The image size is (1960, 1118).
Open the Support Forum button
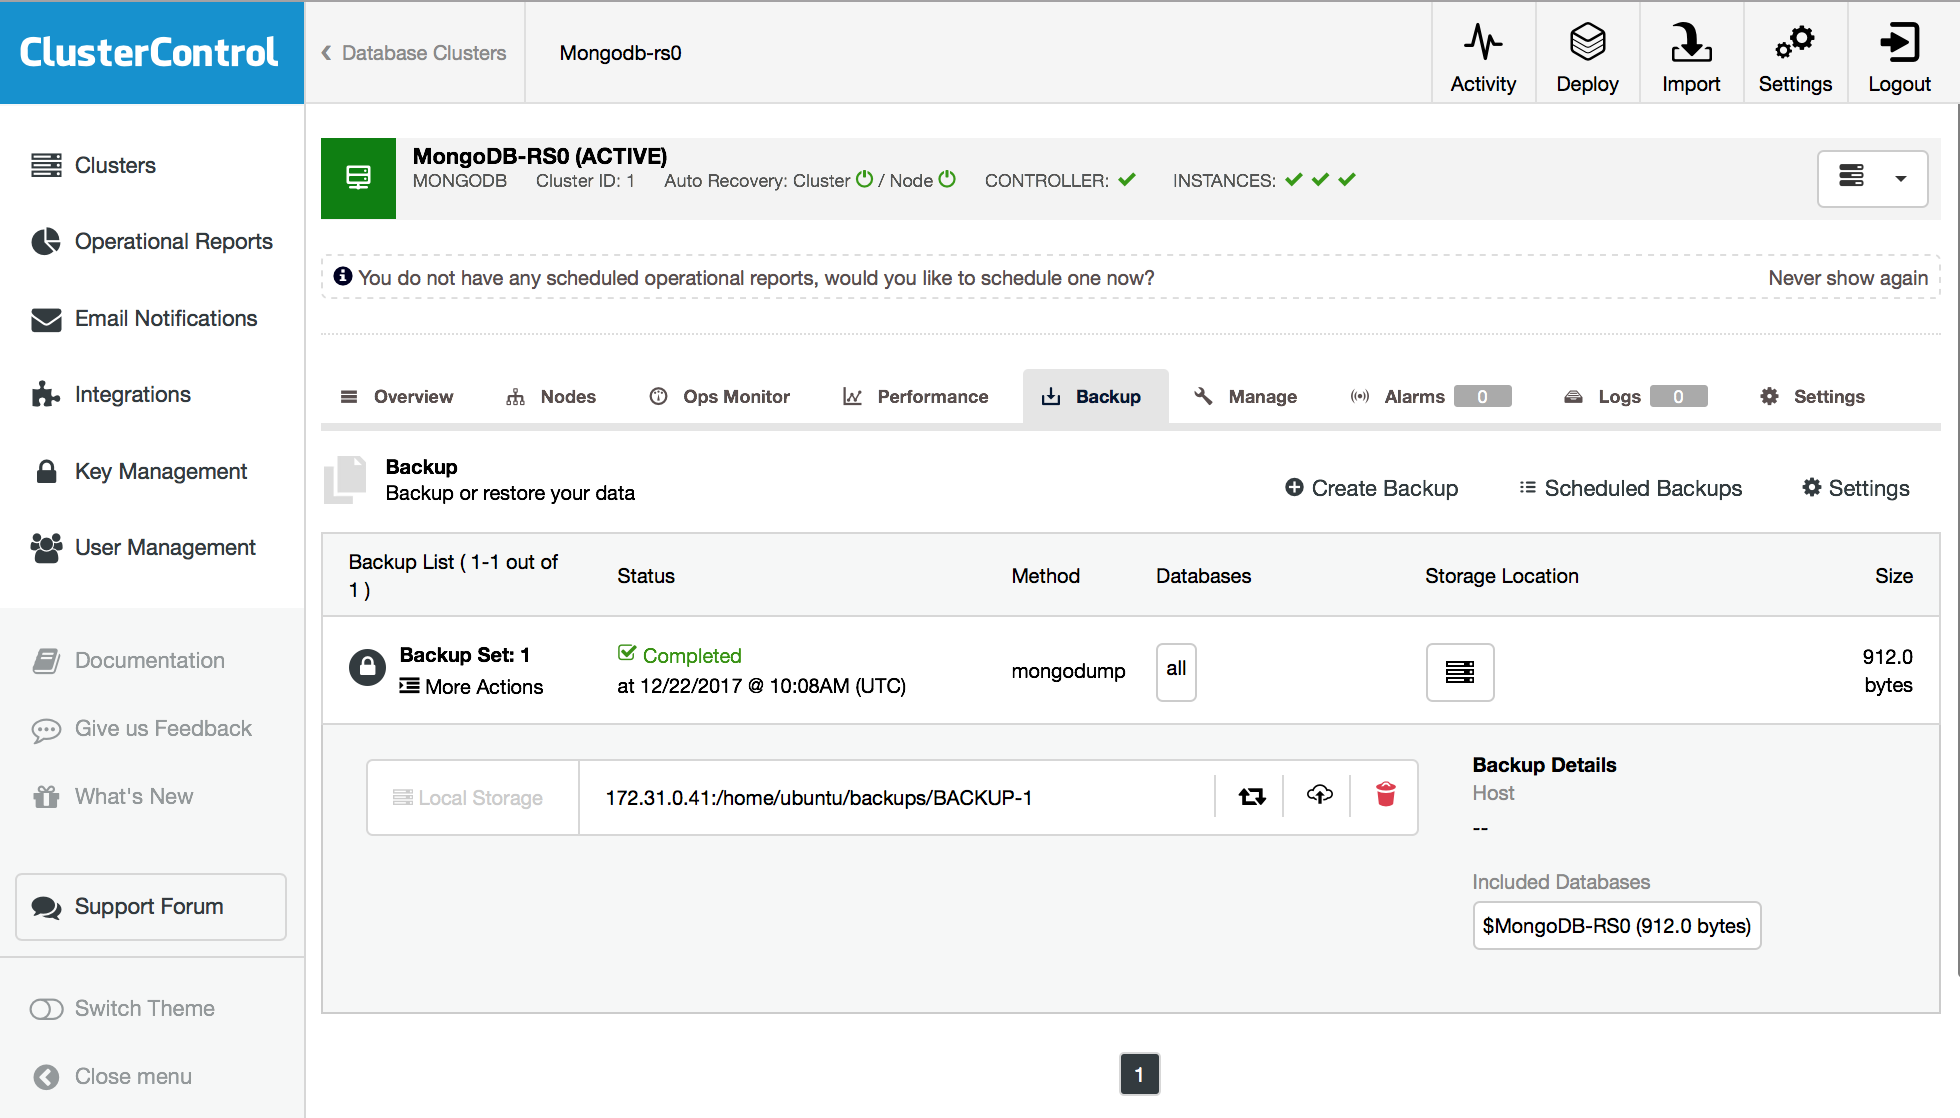pyautogui.click(x=151, y=907)
